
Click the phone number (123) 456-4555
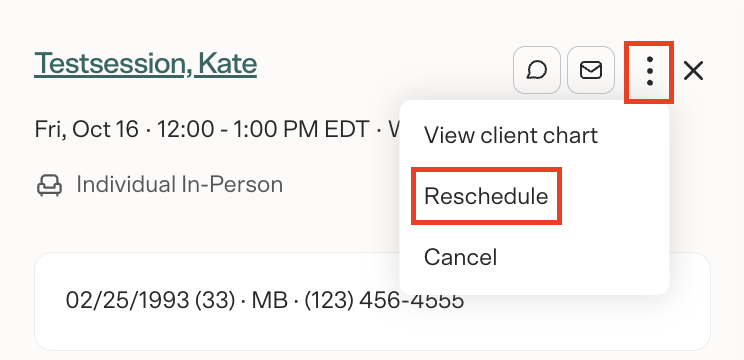[384, 300]
